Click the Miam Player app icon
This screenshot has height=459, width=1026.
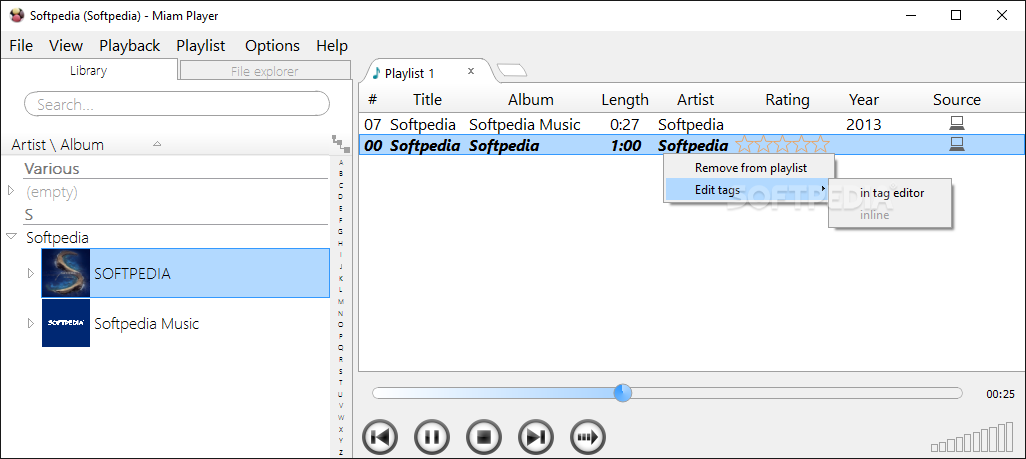[x=17, y=15]
